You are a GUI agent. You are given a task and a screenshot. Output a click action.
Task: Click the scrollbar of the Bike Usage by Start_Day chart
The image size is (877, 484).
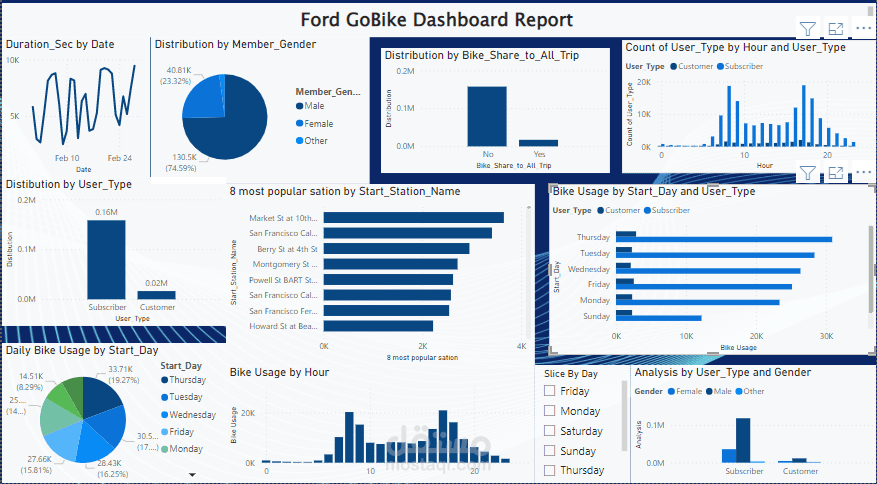pos(870,270)
